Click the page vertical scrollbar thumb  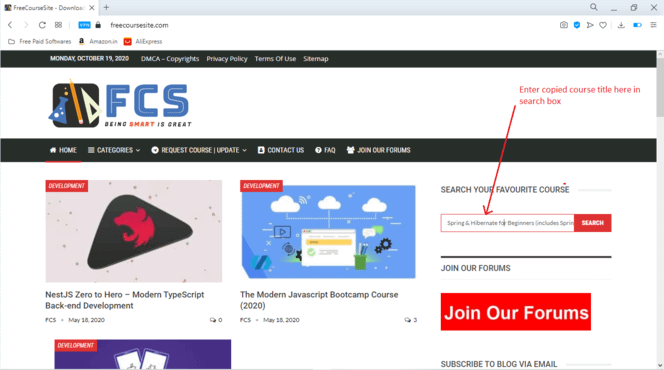pos(660,87)
